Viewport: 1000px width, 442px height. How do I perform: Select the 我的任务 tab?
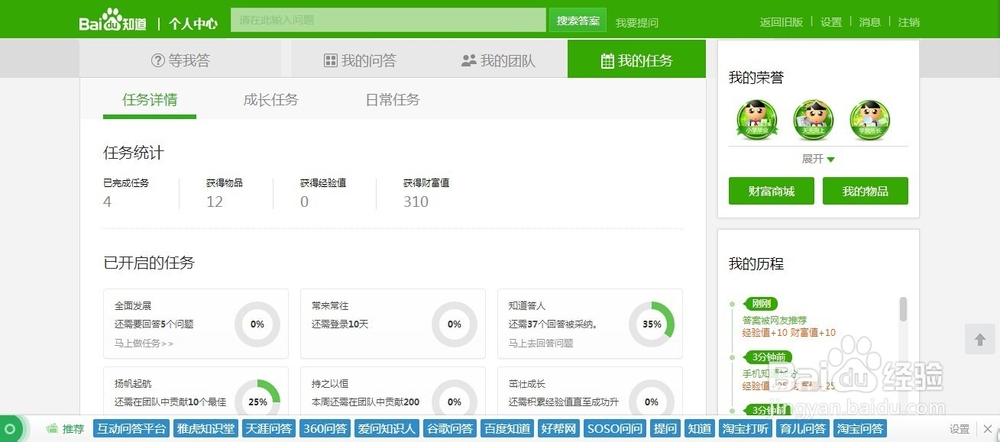click(x=636, y=59)
